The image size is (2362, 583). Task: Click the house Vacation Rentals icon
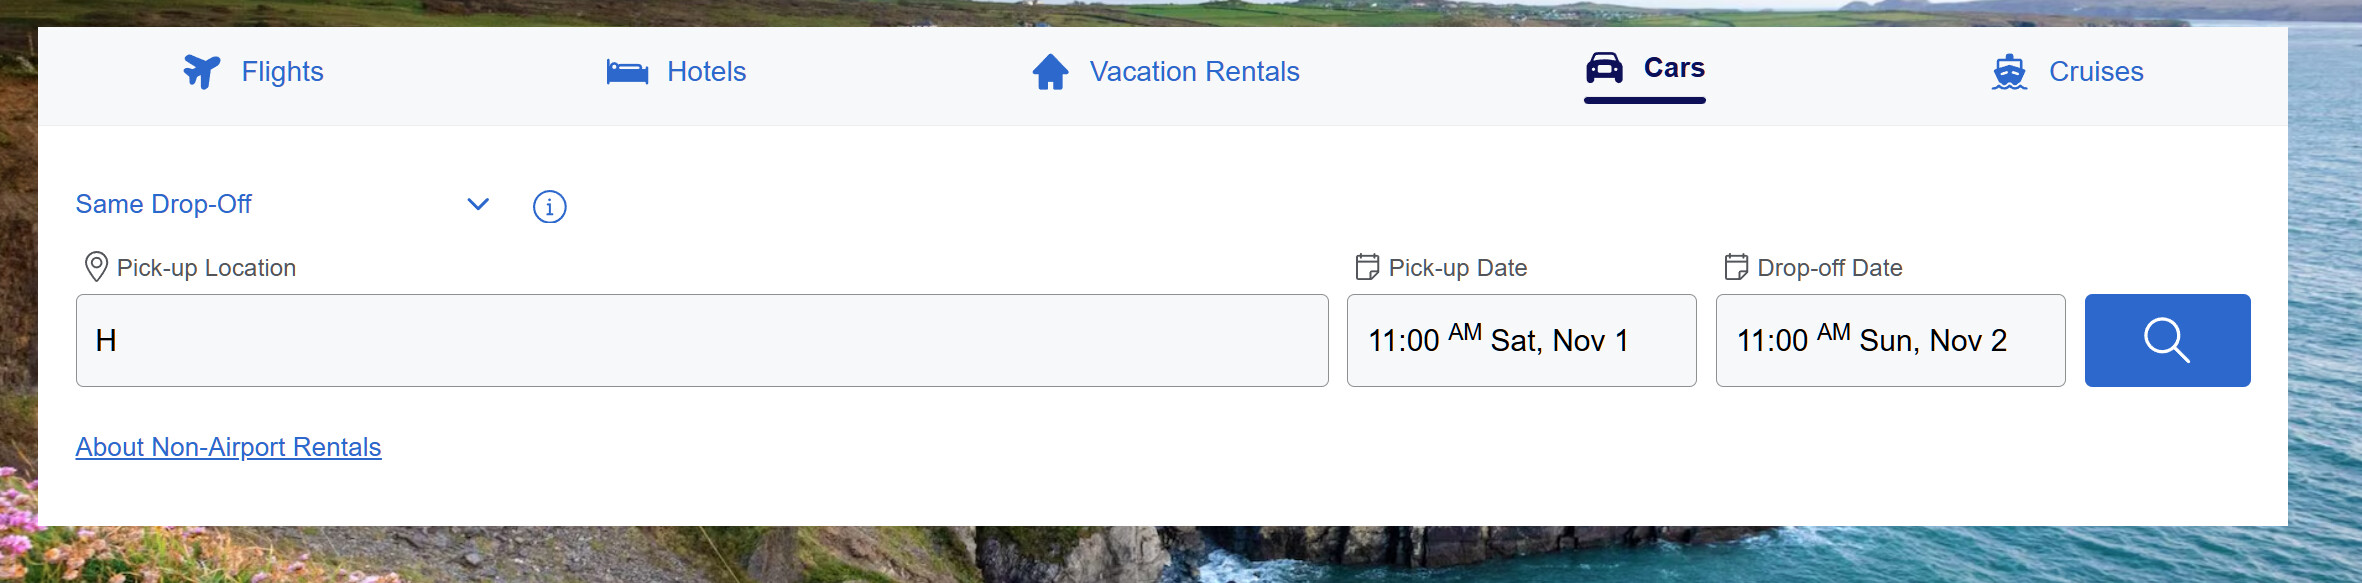pos(1050,72)
